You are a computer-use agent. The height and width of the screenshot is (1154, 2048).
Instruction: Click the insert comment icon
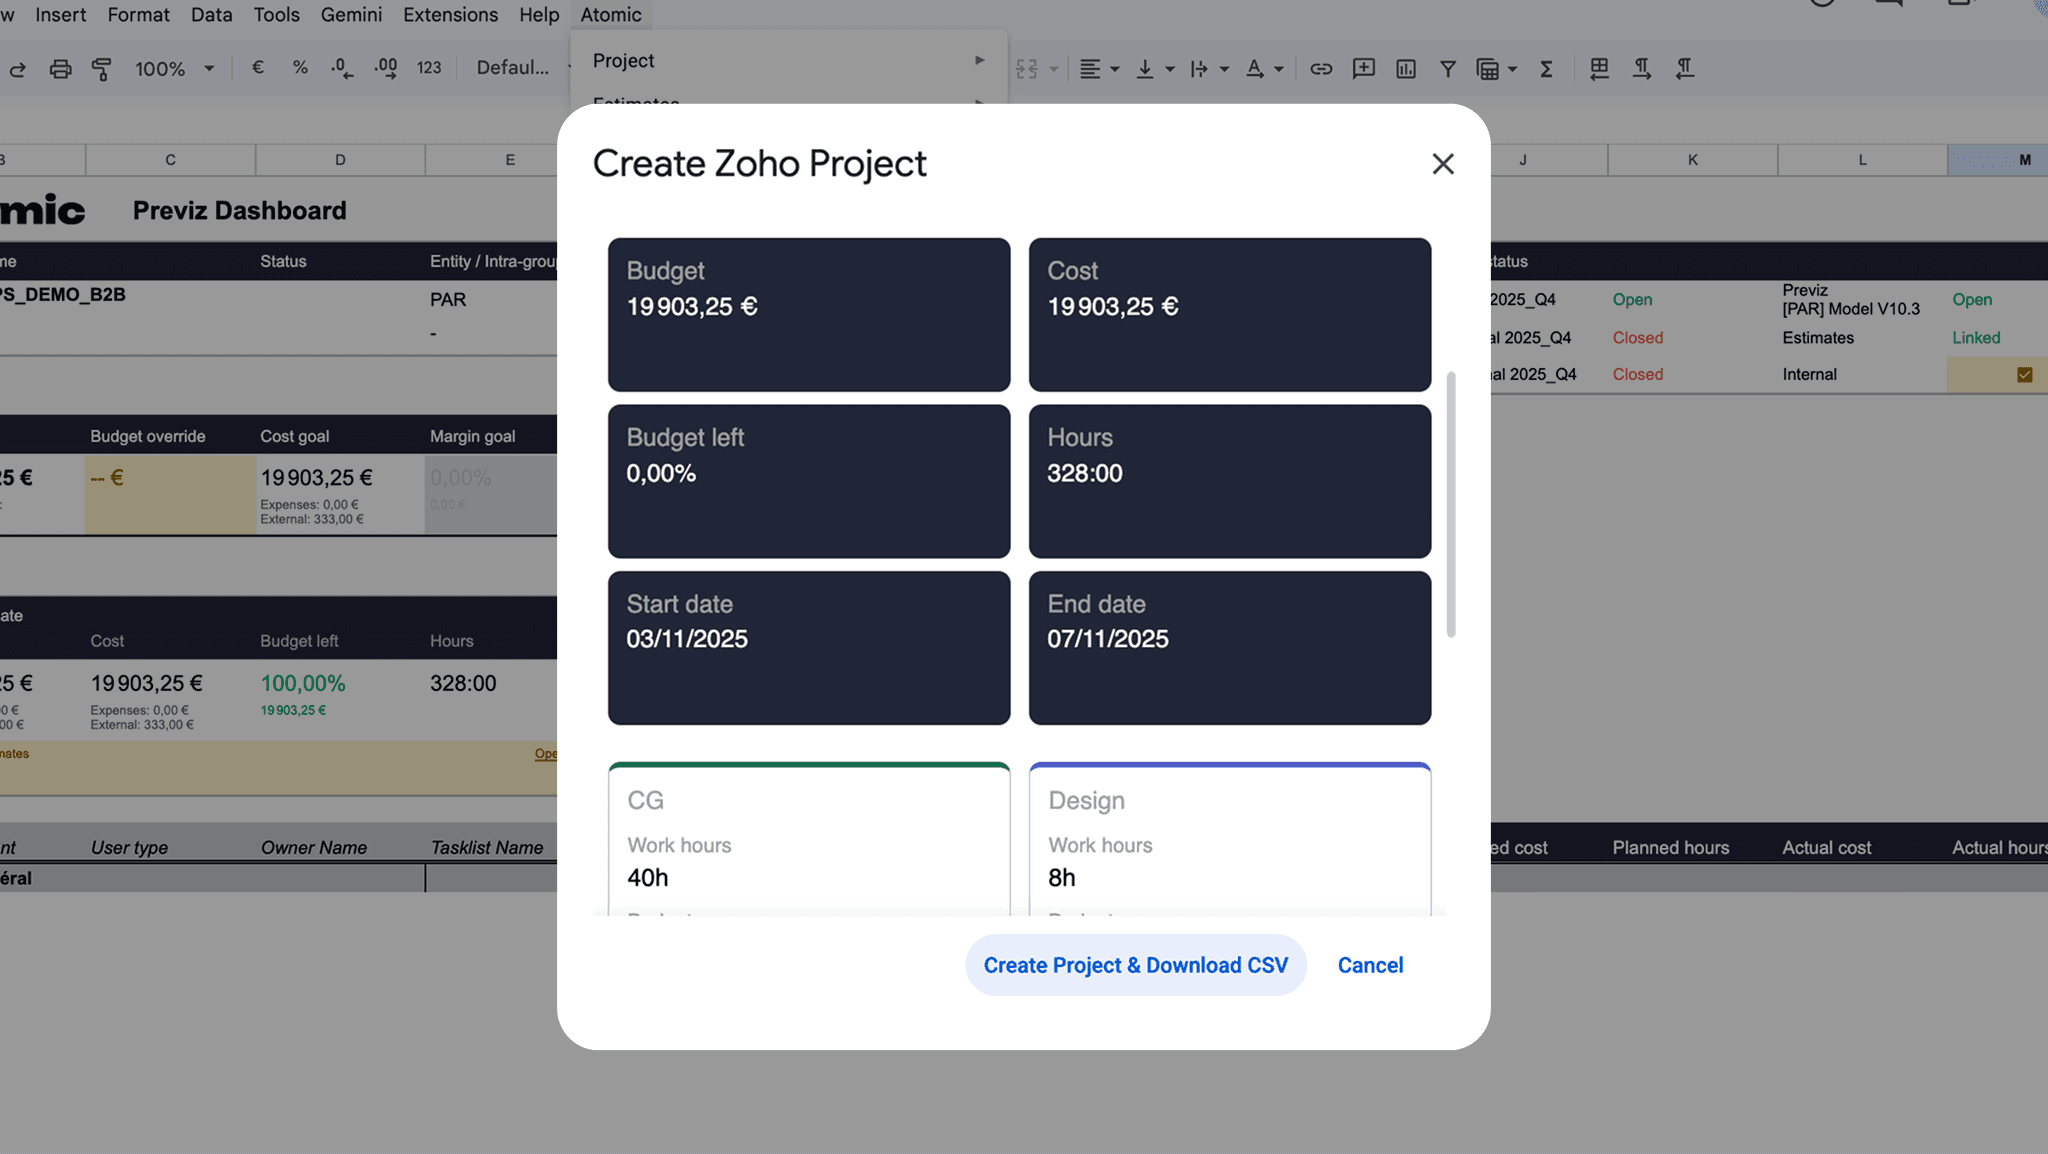(1363, 69)
